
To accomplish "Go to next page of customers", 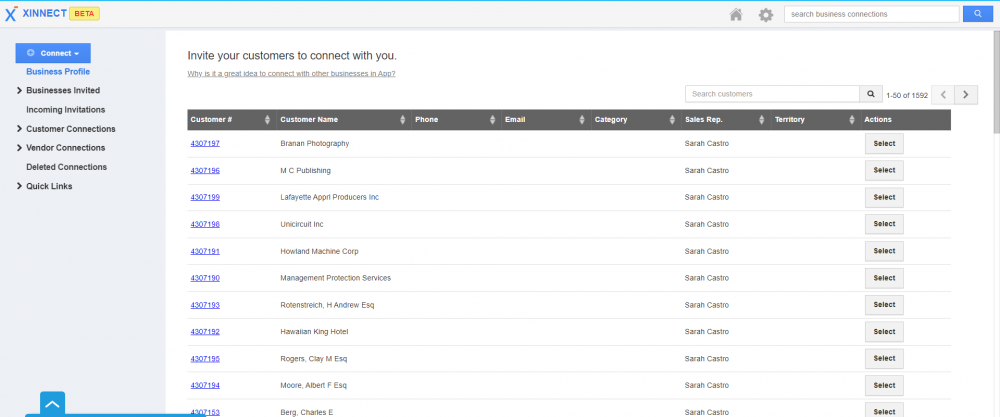I will 966,94.
